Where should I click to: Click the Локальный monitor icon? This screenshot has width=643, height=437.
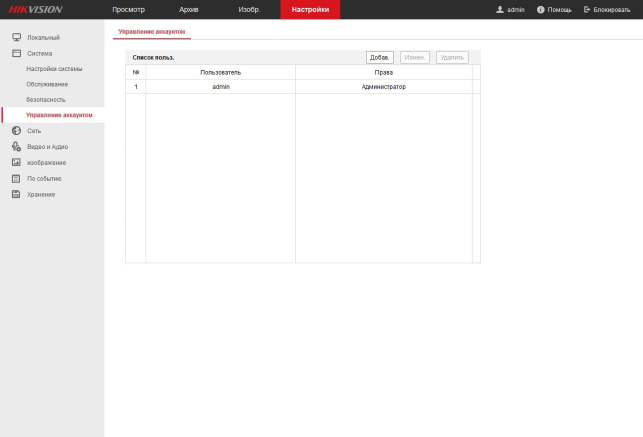16,37
